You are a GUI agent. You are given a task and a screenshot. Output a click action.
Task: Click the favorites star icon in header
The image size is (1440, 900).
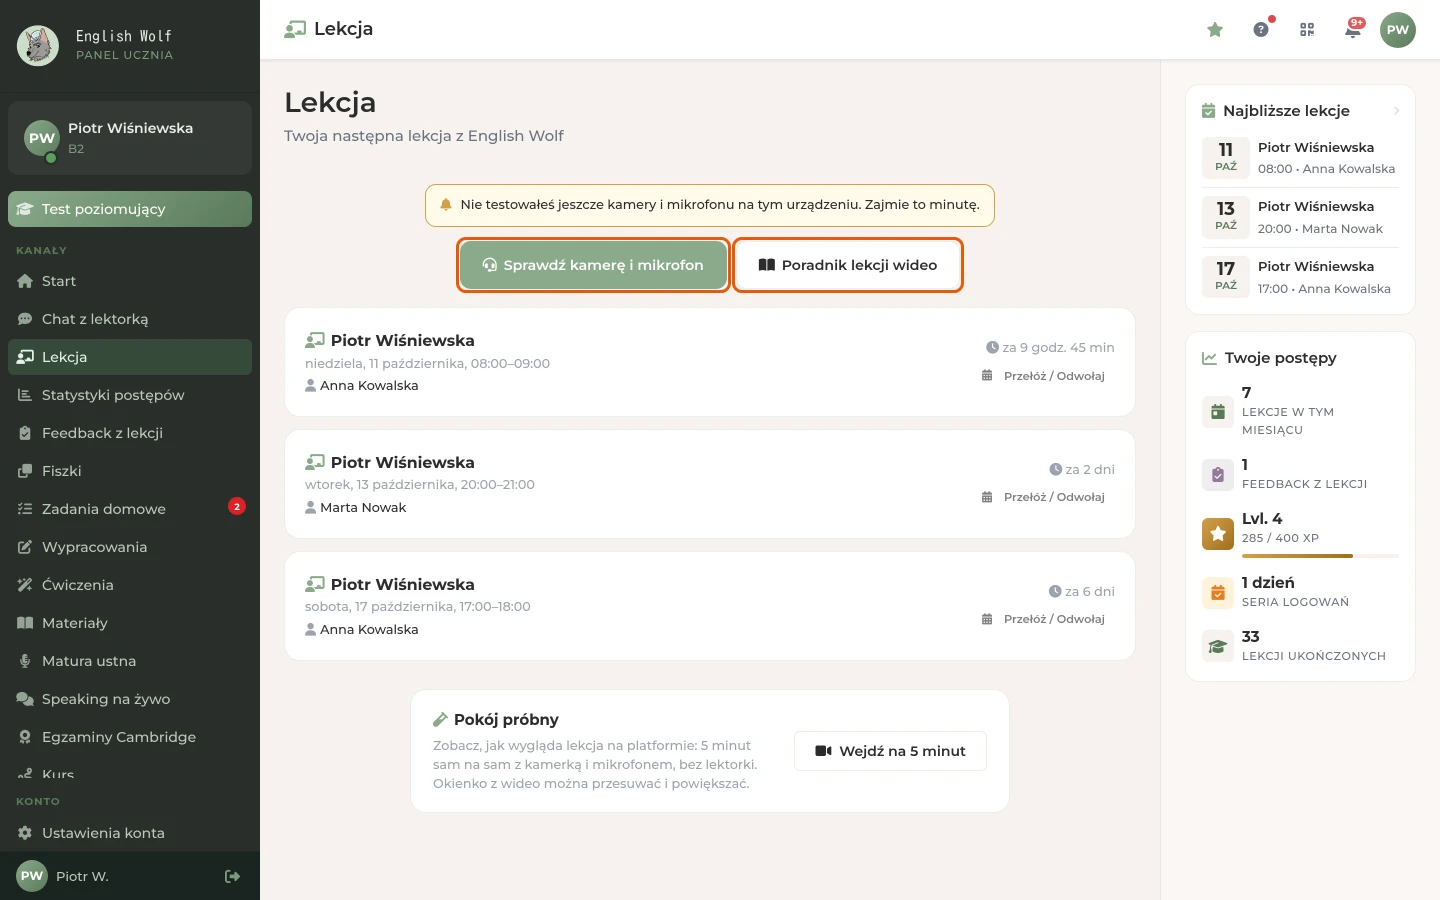[1215, 30]
